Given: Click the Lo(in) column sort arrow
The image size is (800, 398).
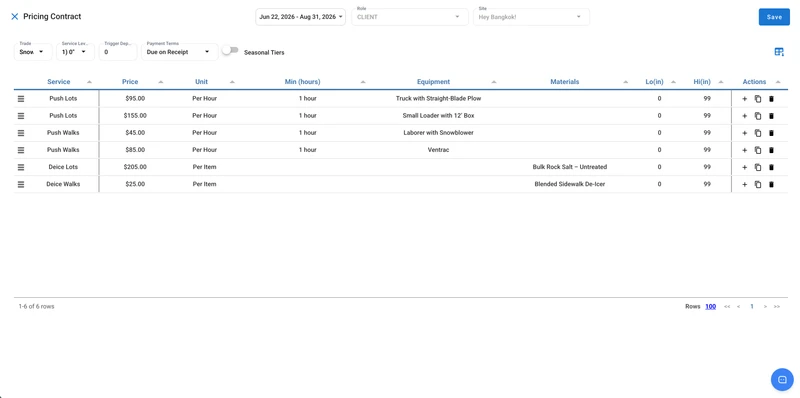Looking at the screenshot, I should tap(673, 82).
